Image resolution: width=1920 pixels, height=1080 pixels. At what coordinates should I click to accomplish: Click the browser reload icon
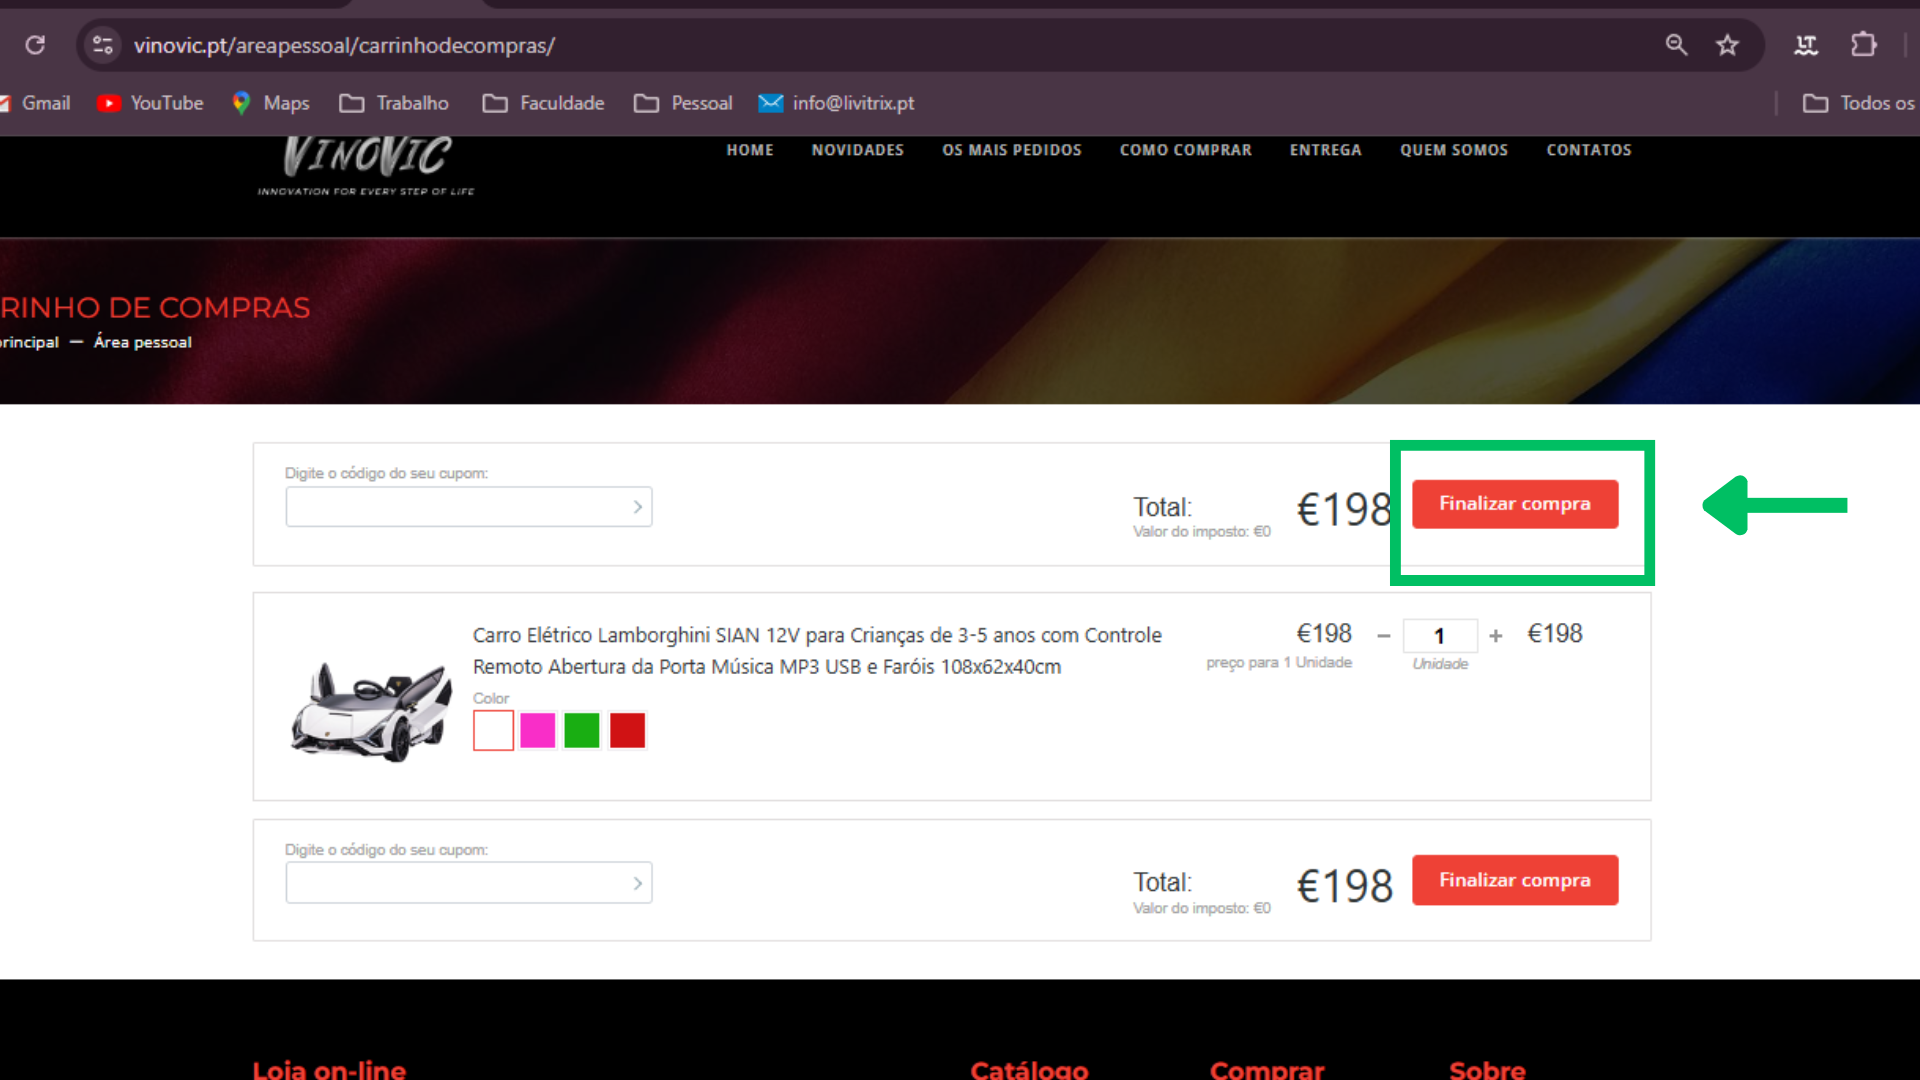35,45
